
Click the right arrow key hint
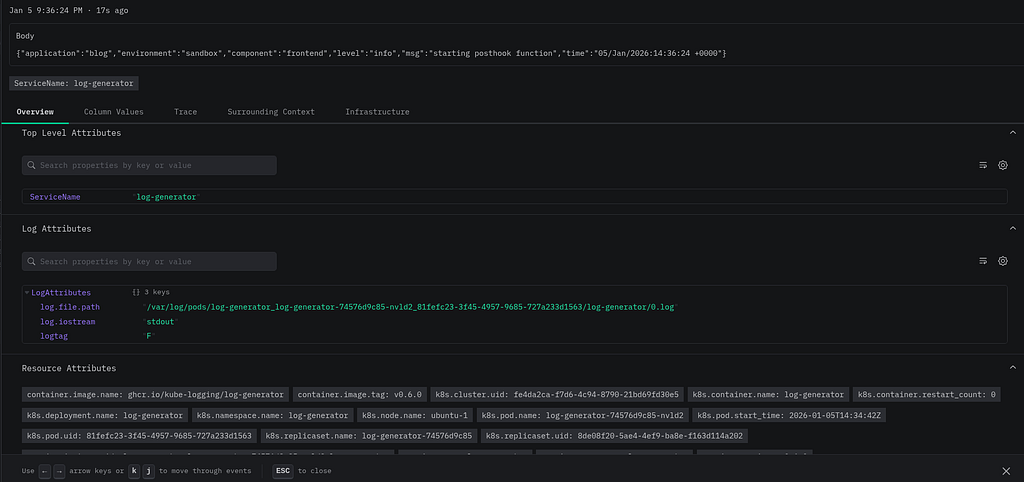click(59, 471)
